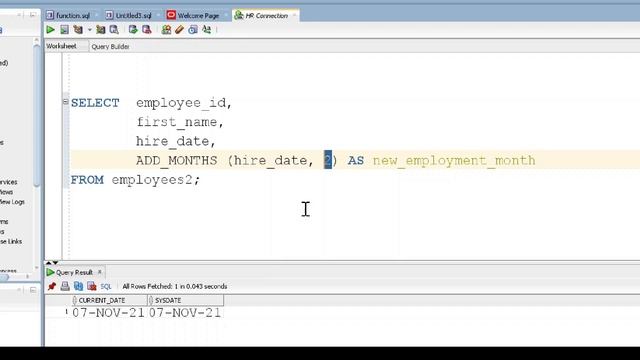Click the refresh icon in Query Result
This screenshot has height=360, width=640.
(78, 286)
